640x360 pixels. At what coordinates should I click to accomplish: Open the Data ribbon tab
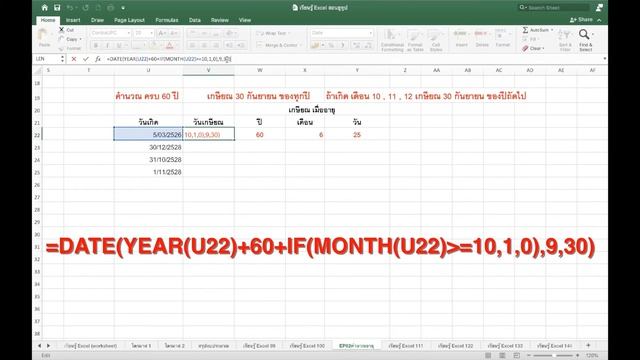[195, 20]
